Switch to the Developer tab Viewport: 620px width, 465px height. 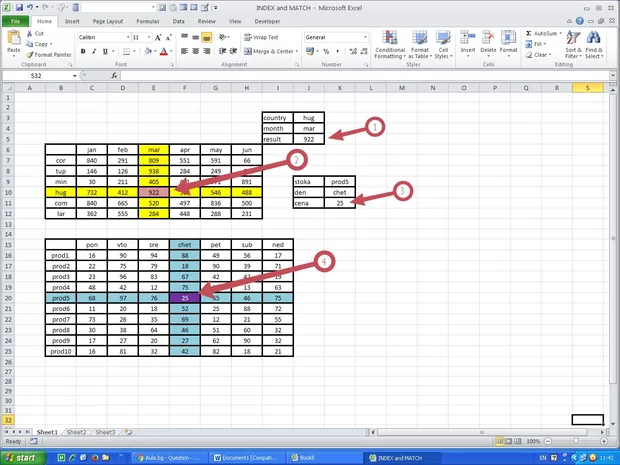(x=267, y=21)
